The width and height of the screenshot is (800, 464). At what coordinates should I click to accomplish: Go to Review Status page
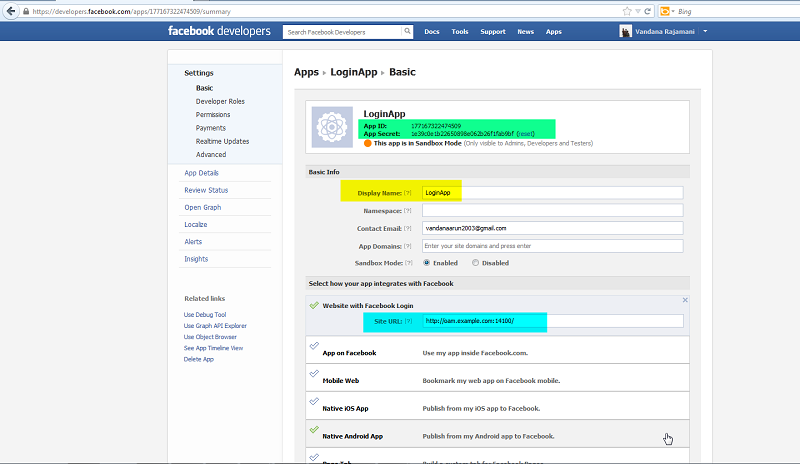(206, 190)
